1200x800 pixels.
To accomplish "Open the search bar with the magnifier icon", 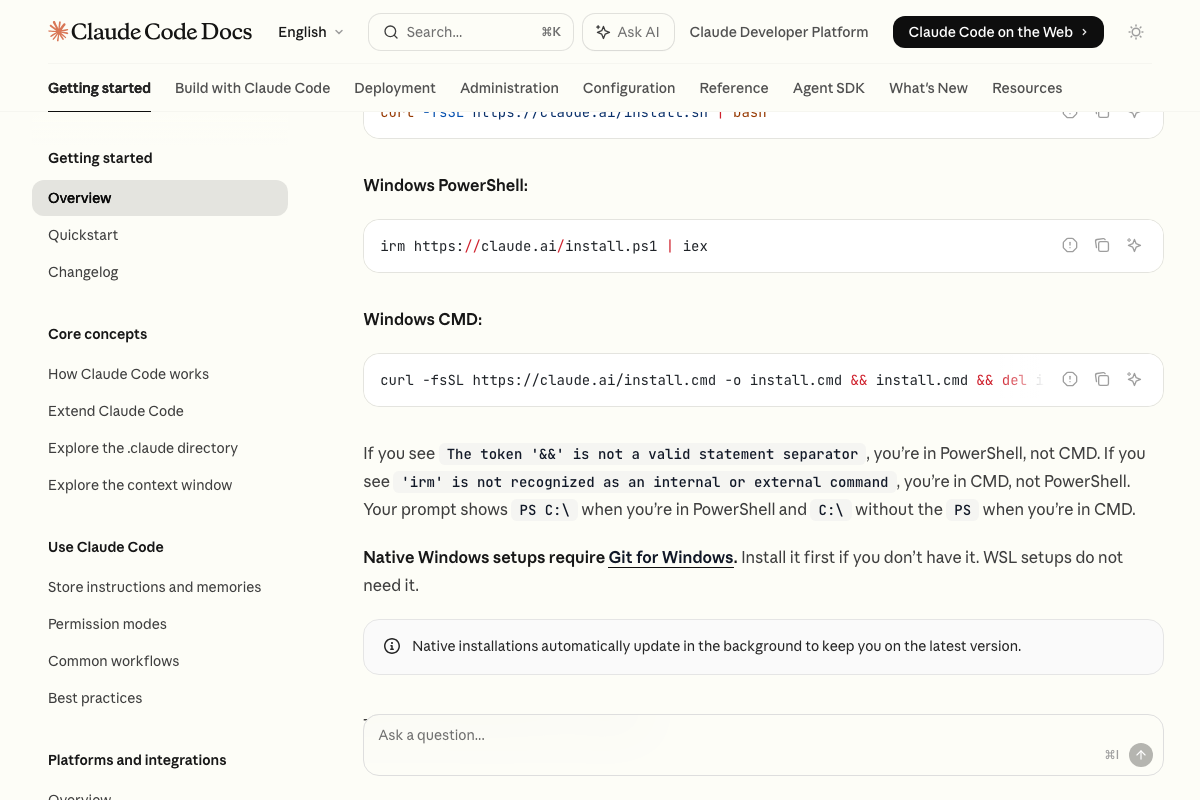I will click(391, 31).
